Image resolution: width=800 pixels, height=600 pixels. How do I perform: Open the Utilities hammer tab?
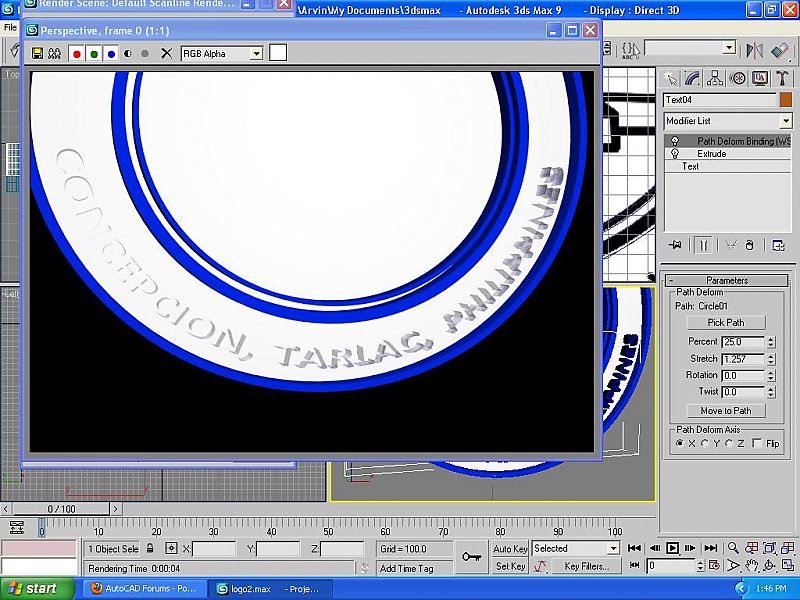click(x=782, y=78)
